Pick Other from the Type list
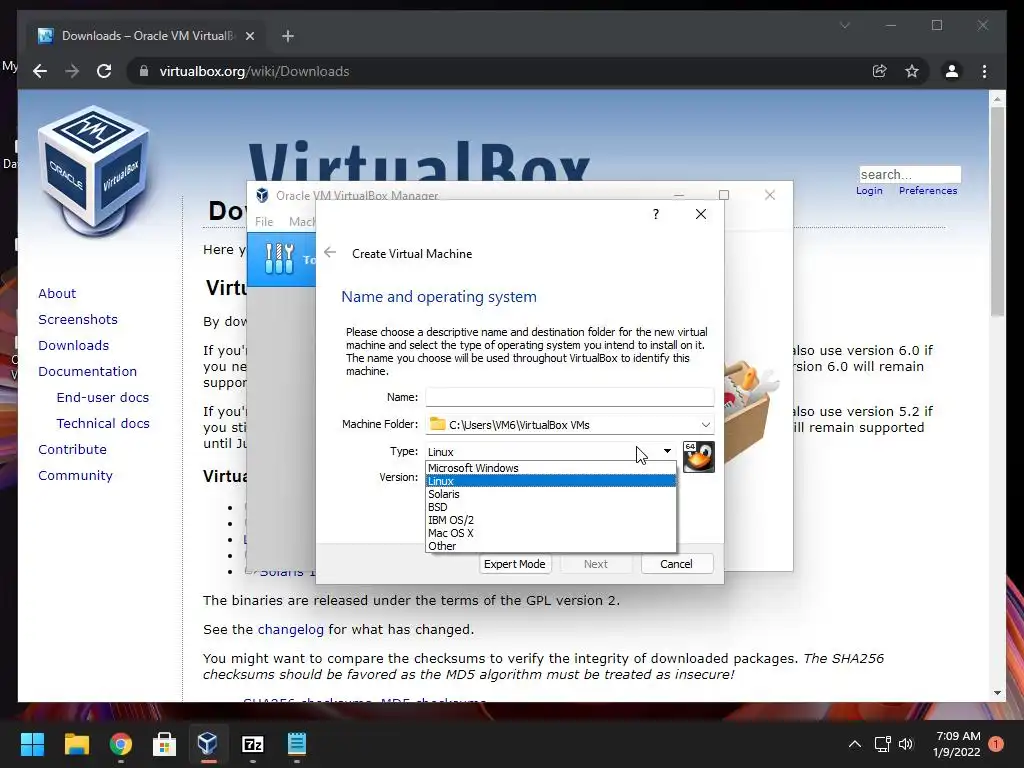 551,546
